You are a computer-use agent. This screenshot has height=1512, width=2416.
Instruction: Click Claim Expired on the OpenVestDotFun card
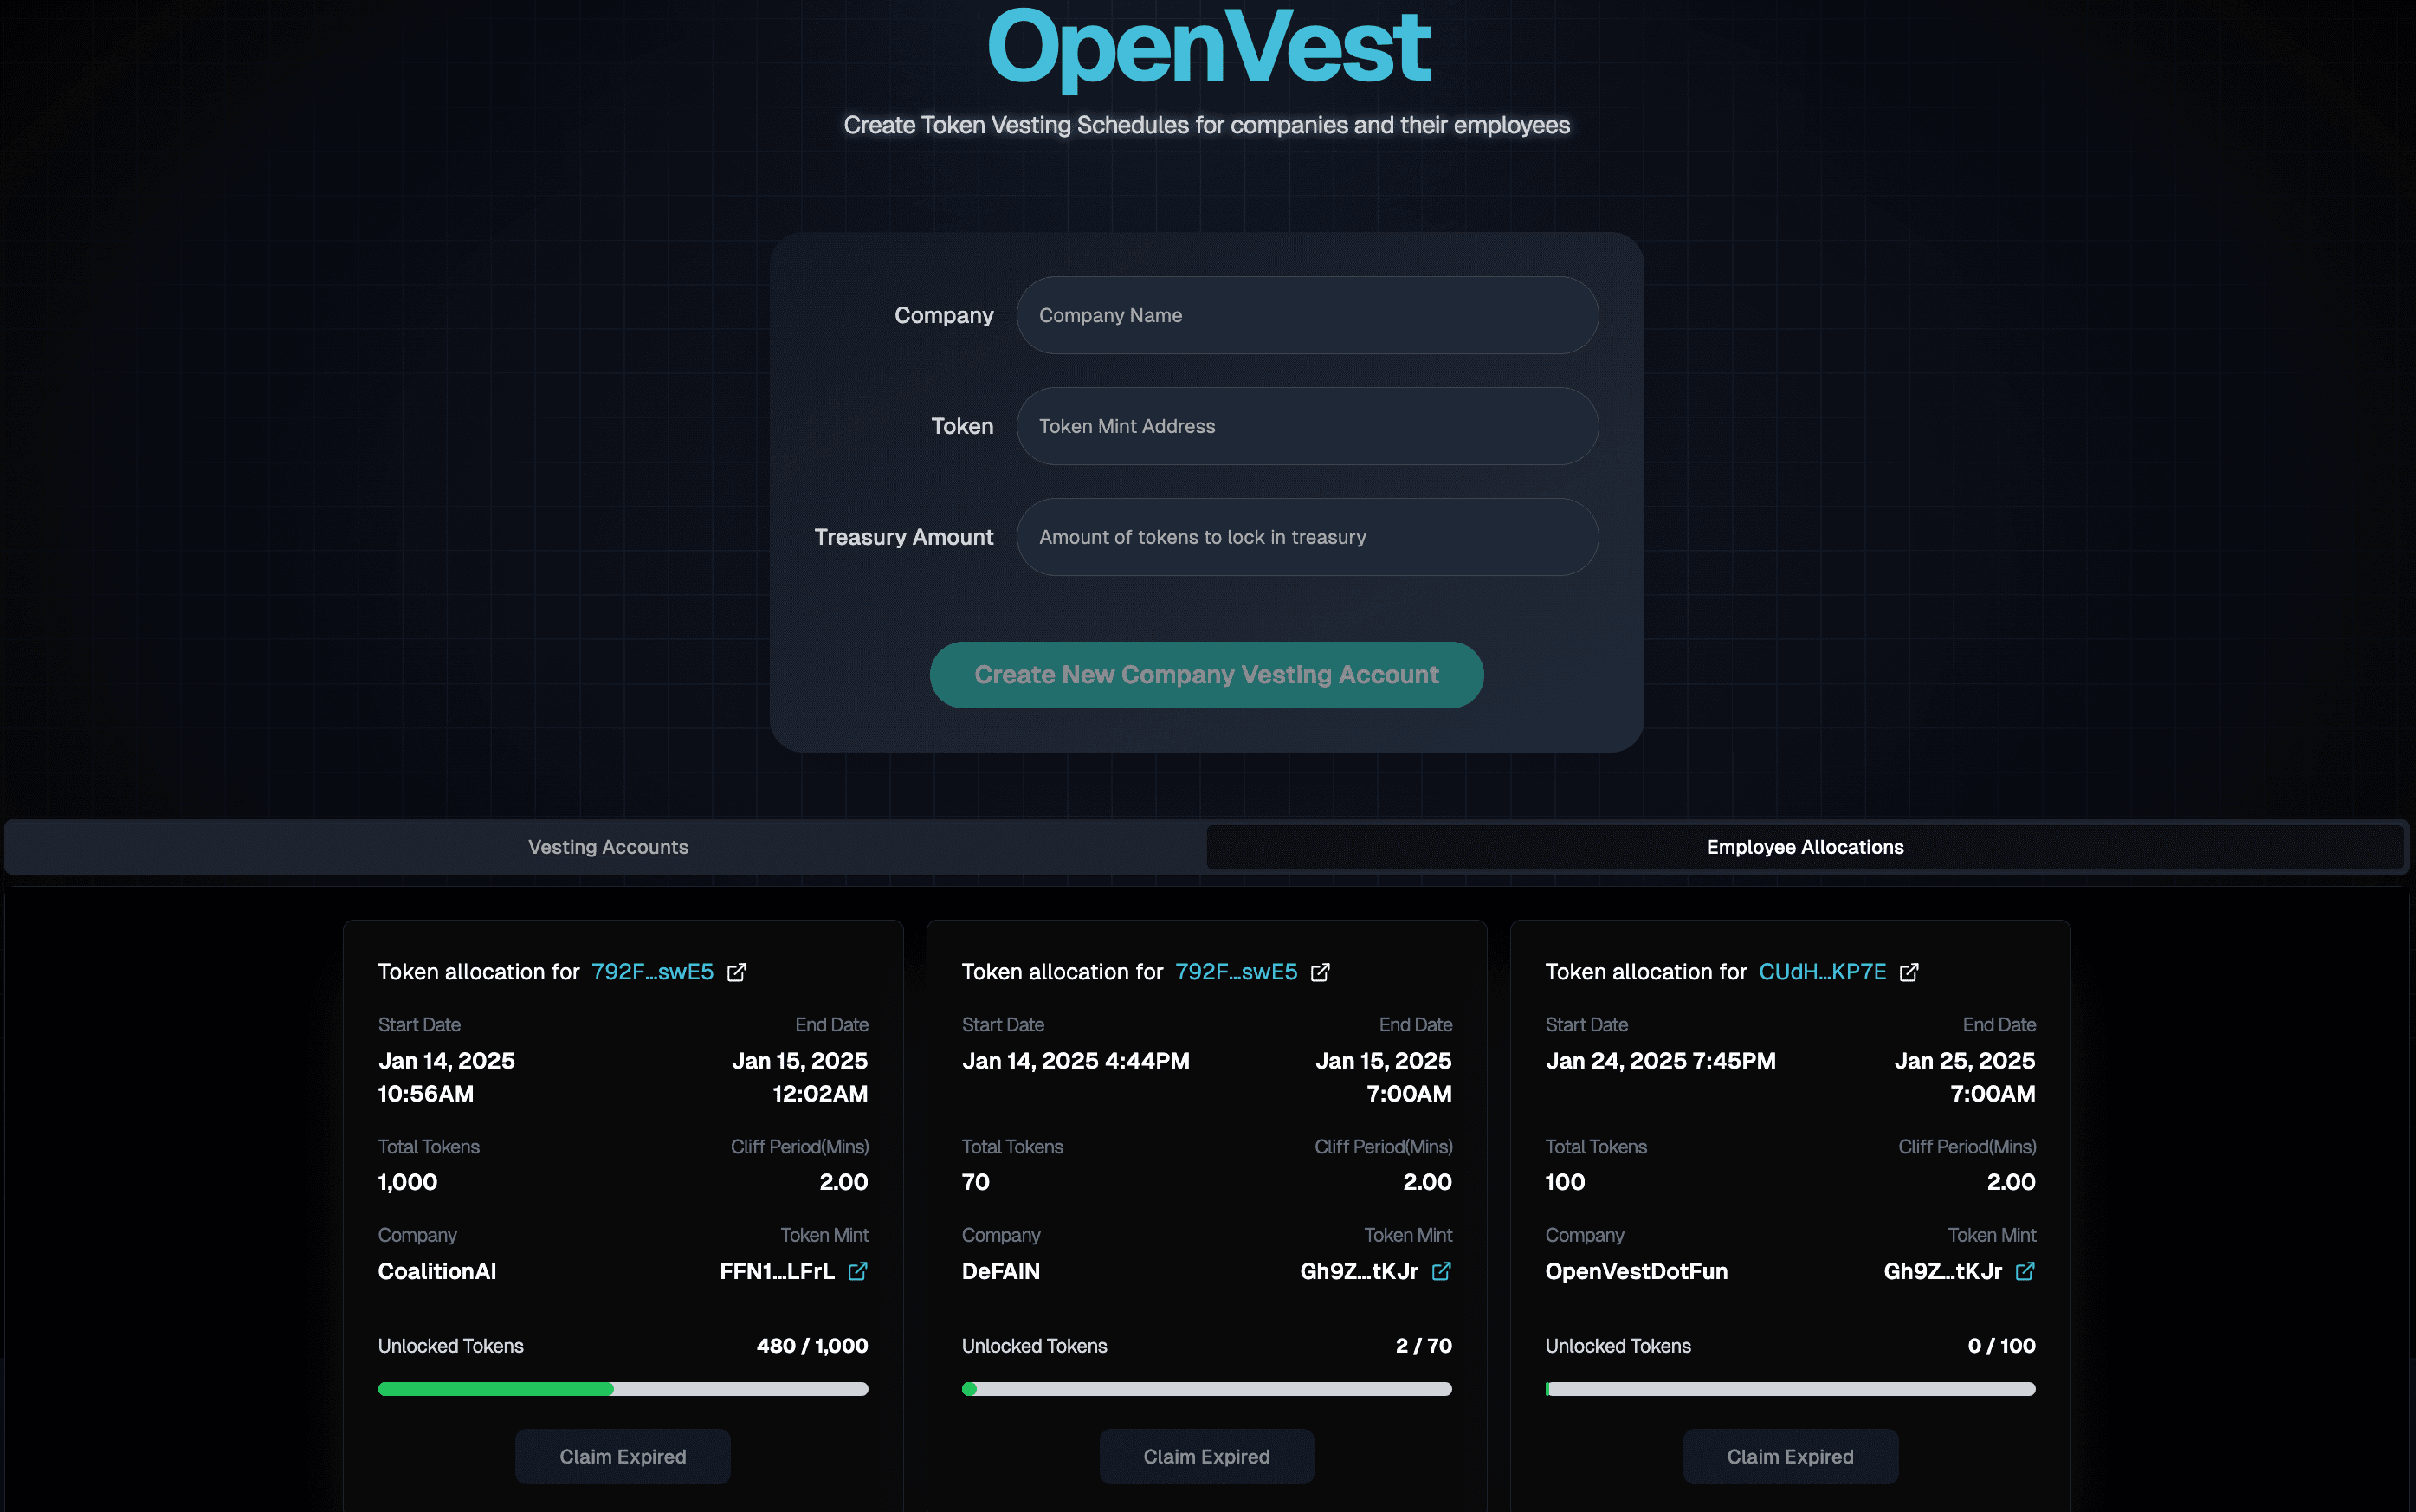pyautogui.click(x=1789, y=1456)
